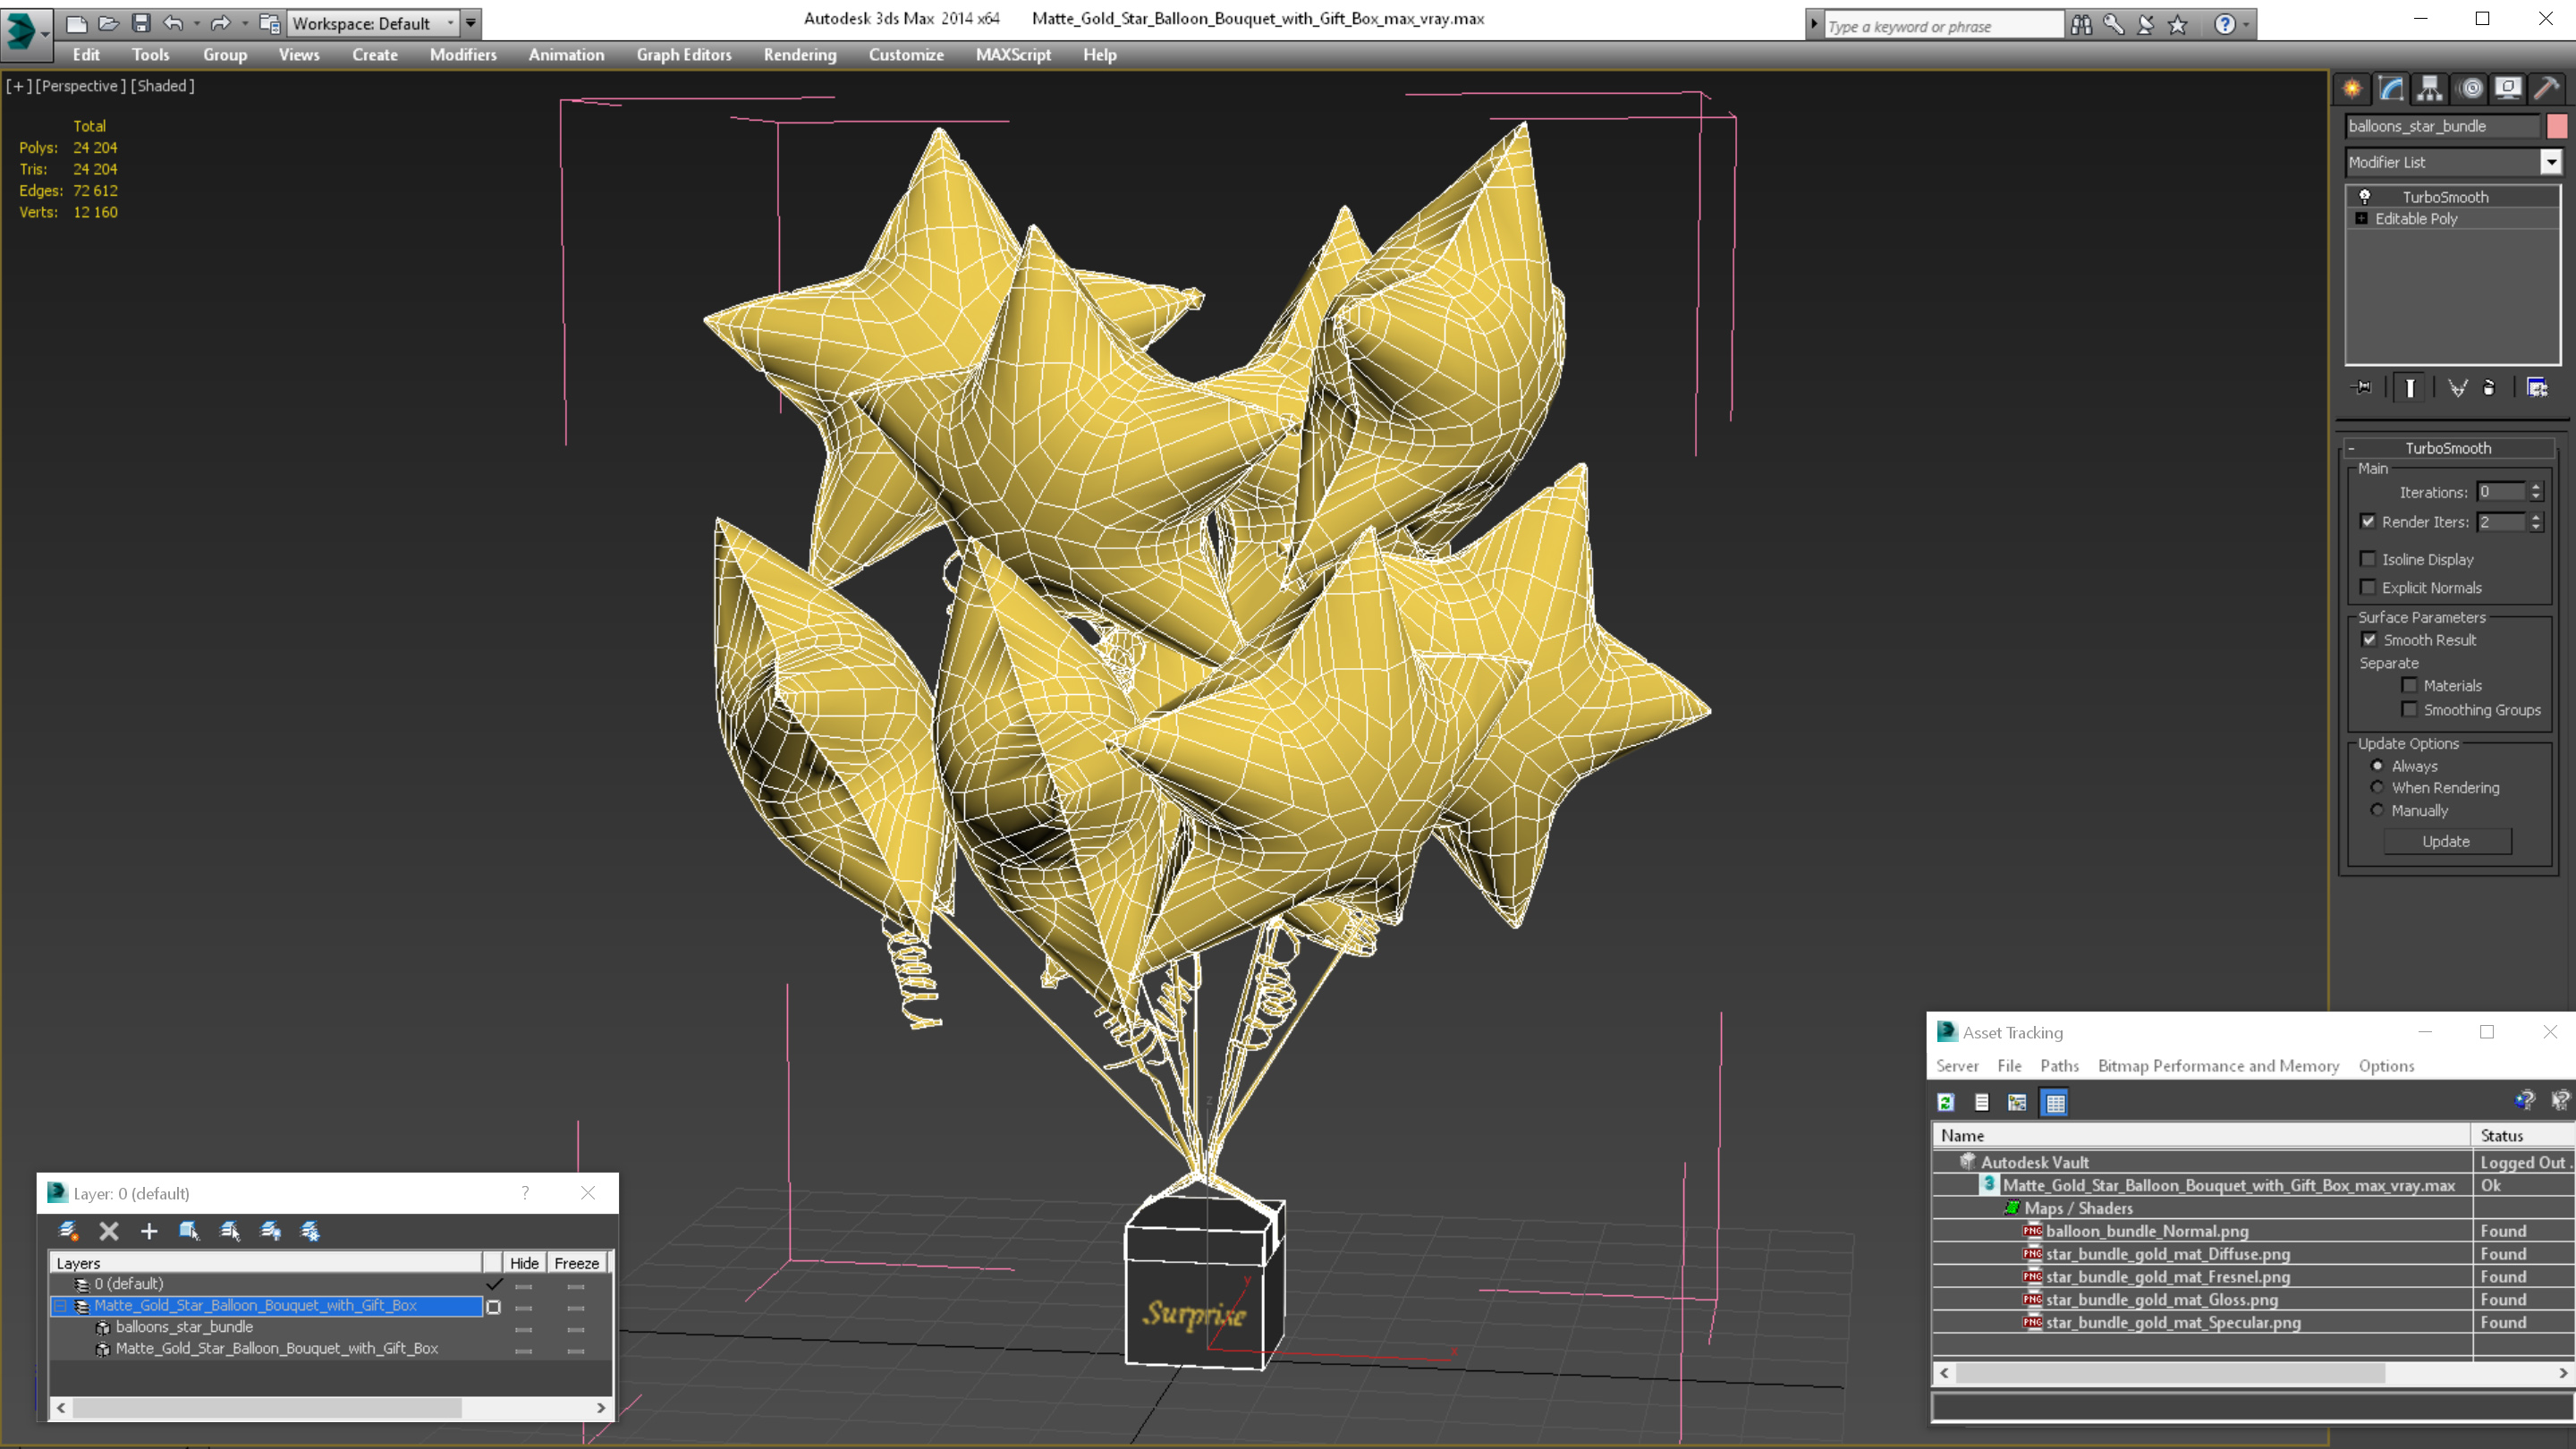Click the Undo arrow icon
This screenshot has width=2576, height=1449.
(173, 23)
